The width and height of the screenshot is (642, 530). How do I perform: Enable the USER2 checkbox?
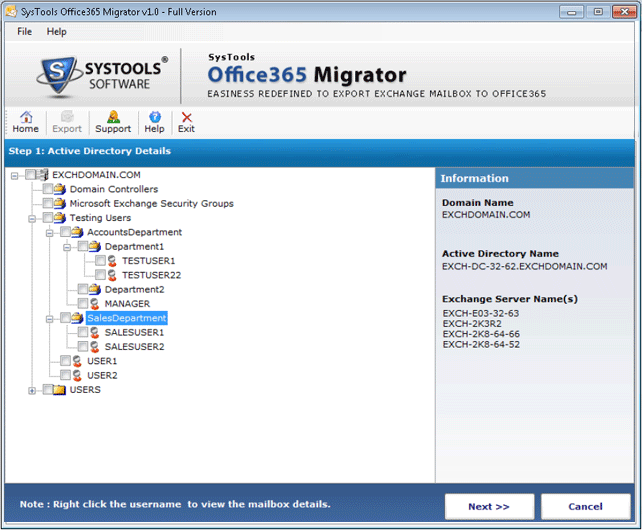(65, 376)
